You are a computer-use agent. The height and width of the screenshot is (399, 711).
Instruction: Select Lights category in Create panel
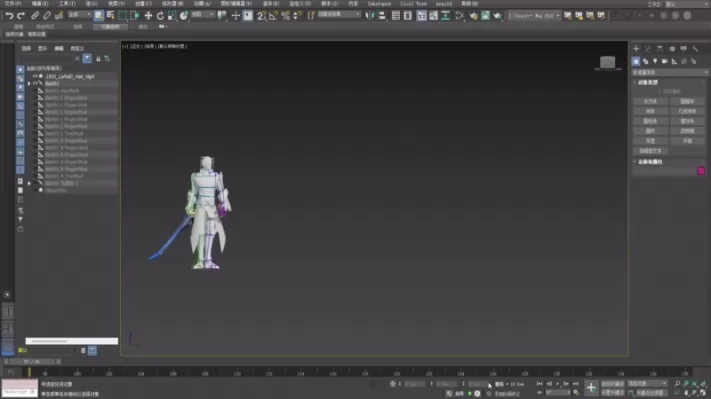pos(655,61)
